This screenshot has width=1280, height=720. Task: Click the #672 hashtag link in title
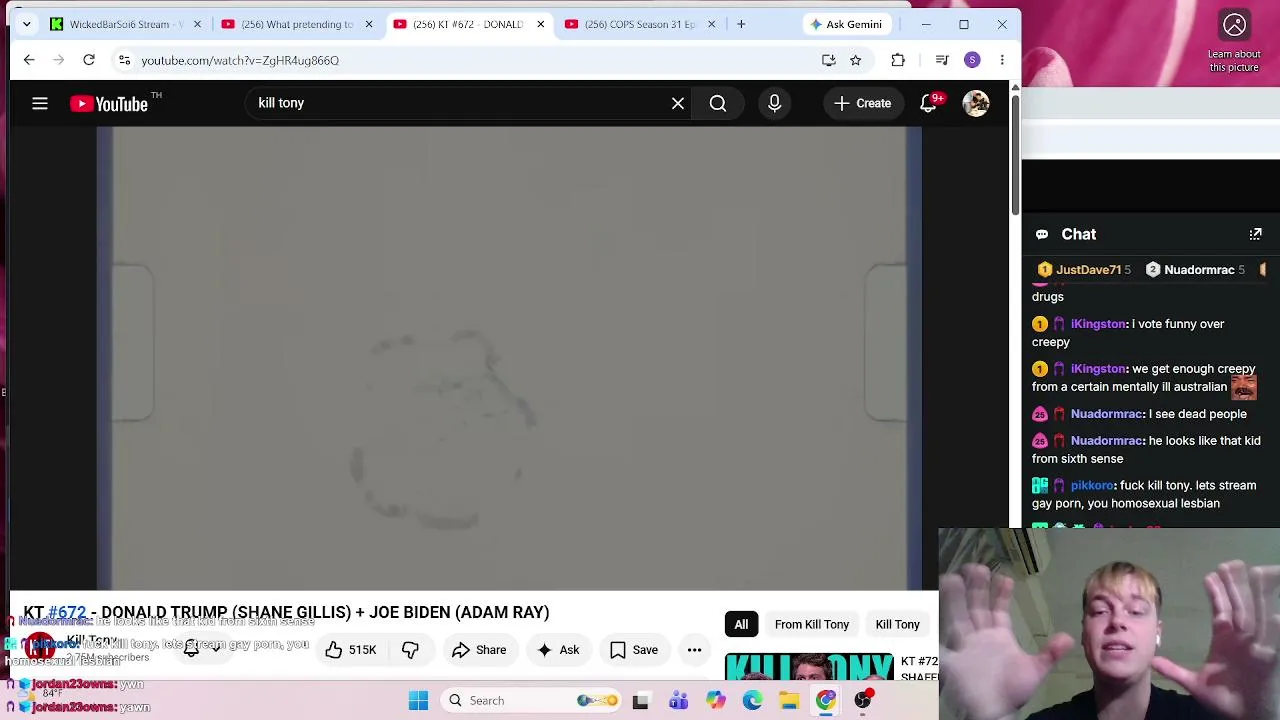[x=67, y=612]
